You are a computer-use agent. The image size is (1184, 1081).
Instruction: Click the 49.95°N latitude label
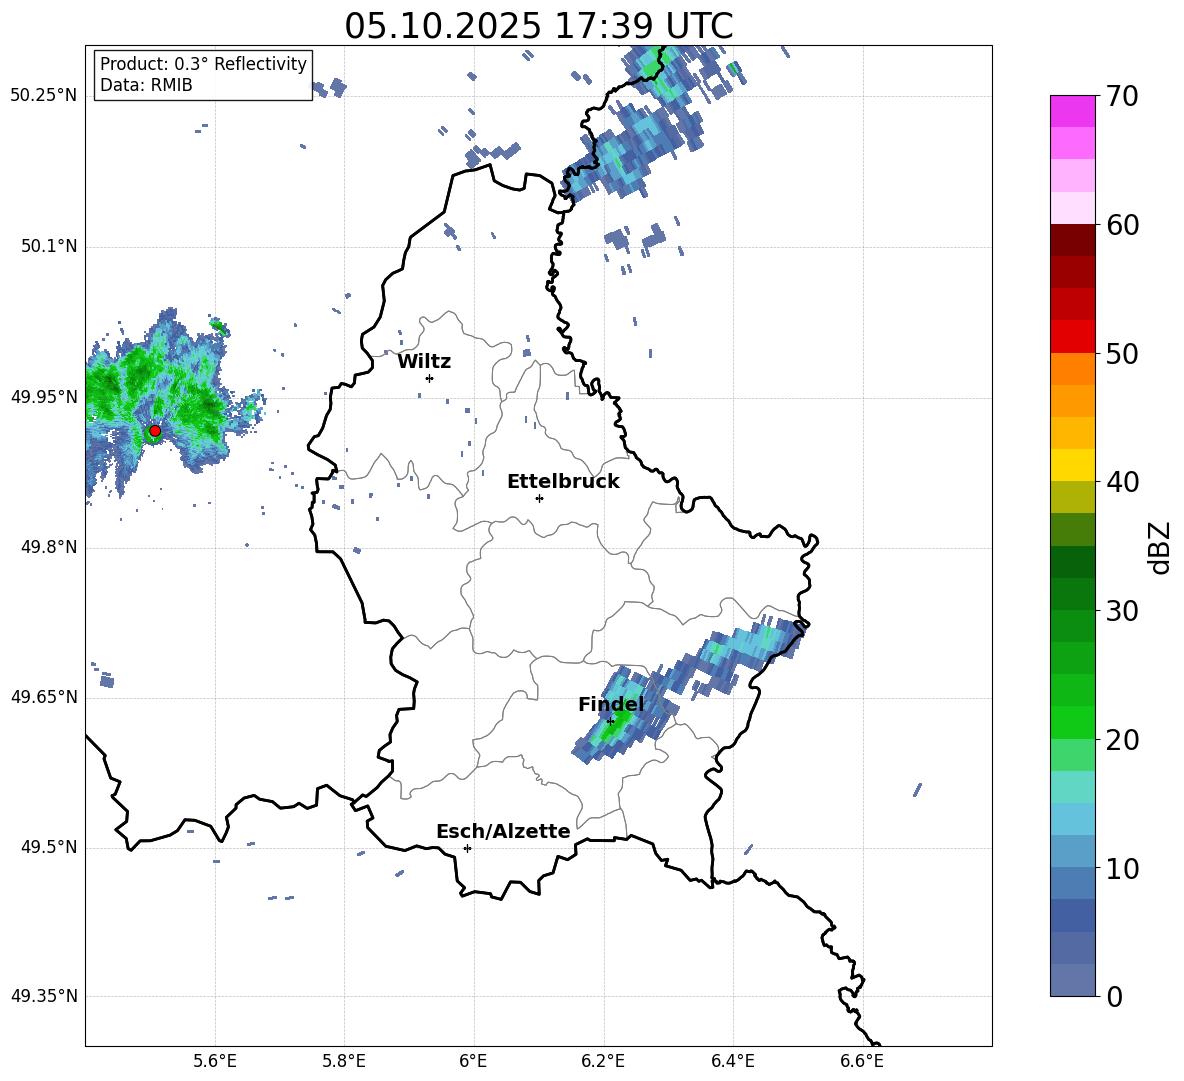click(44, 397)
